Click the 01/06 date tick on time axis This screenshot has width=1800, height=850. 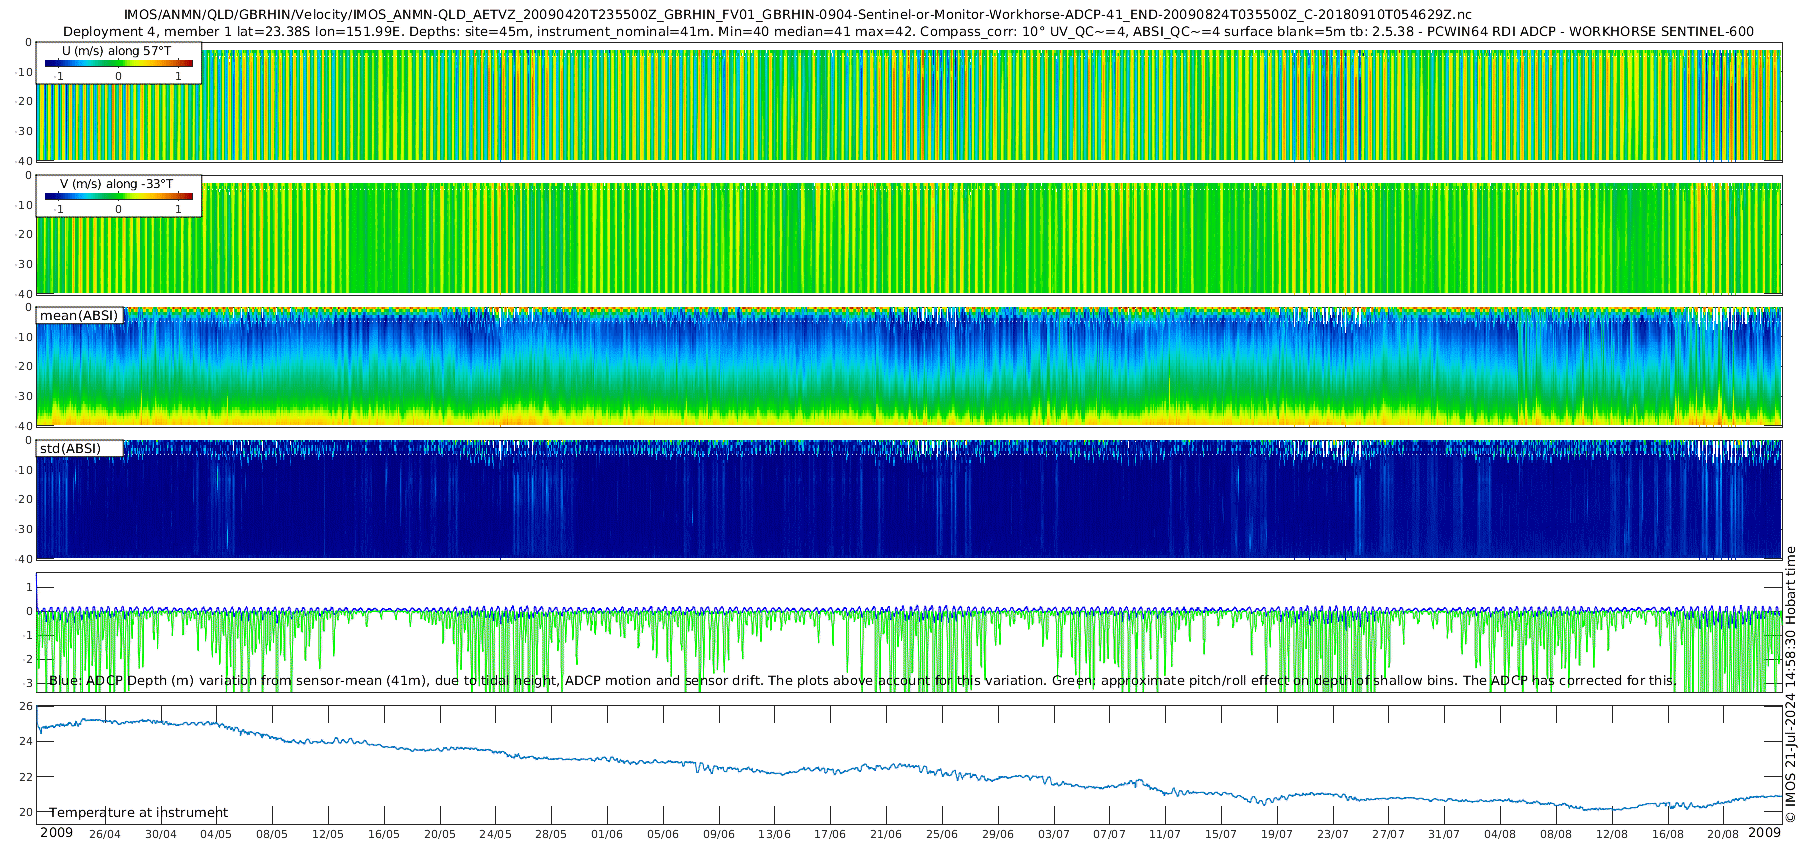pos(606,834)
